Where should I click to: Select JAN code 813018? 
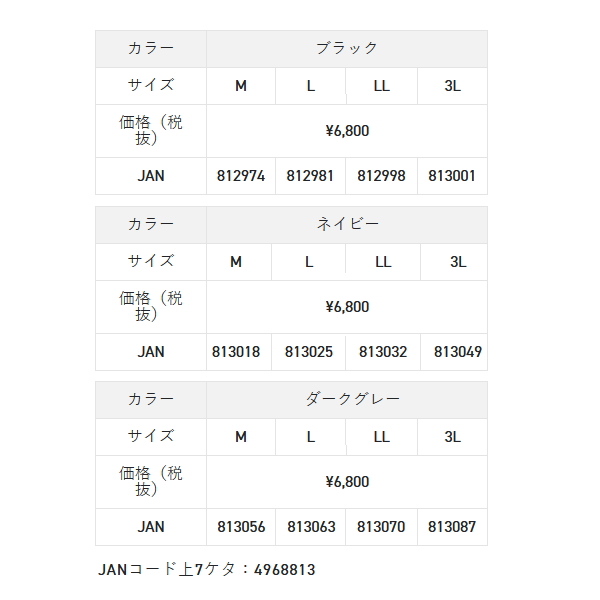236,352
